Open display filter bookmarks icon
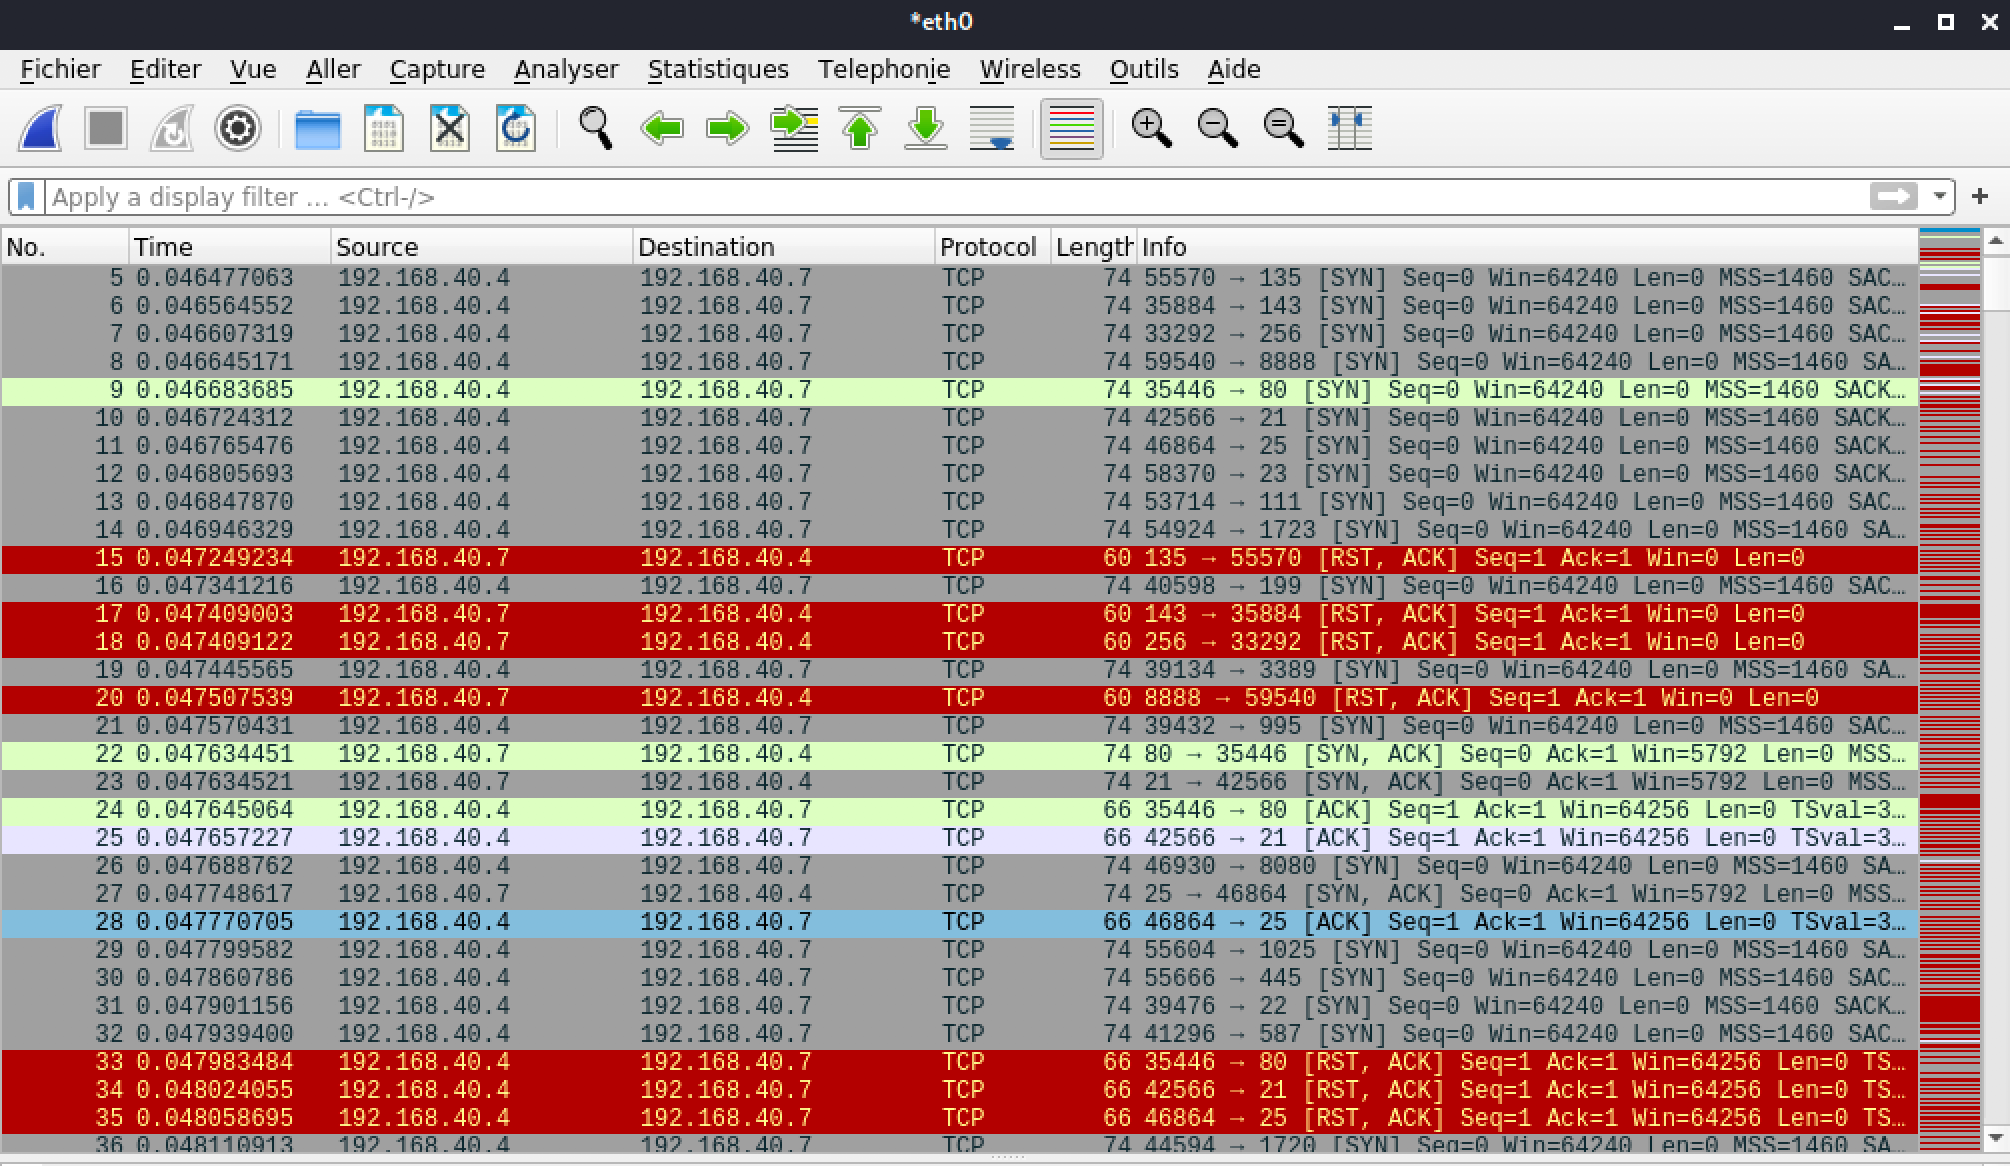 [x=27, y=197]
